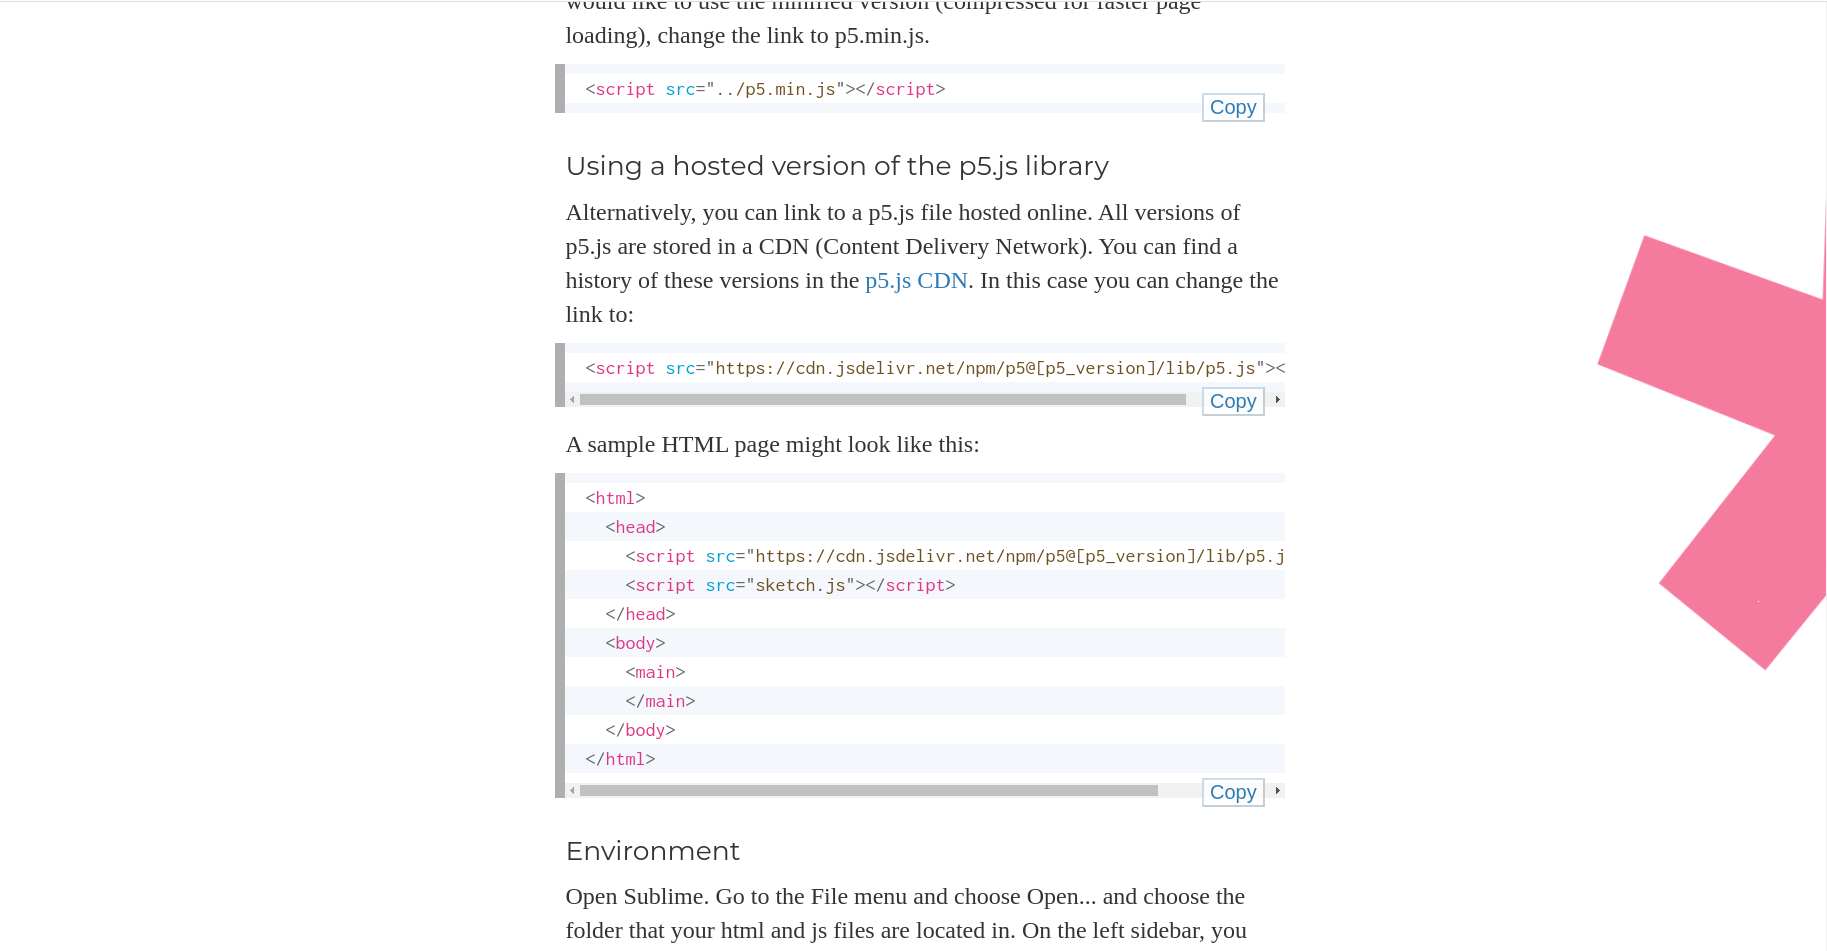Select the 'Environment' heading
Viewport: 1827px width, 951px height.
pyautogui.click(x=652, y=851)
